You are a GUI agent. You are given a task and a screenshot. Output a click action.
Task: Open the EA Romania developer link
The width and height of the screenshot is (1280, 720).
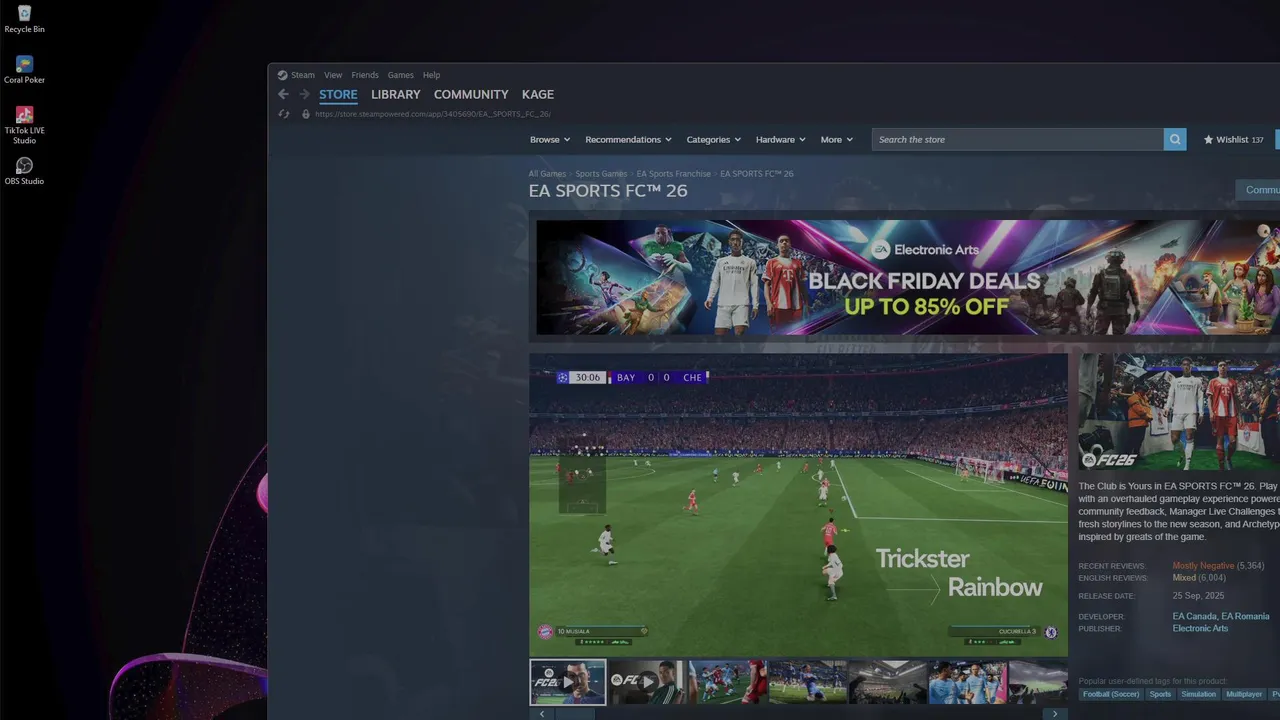(x=1245, y=616)
